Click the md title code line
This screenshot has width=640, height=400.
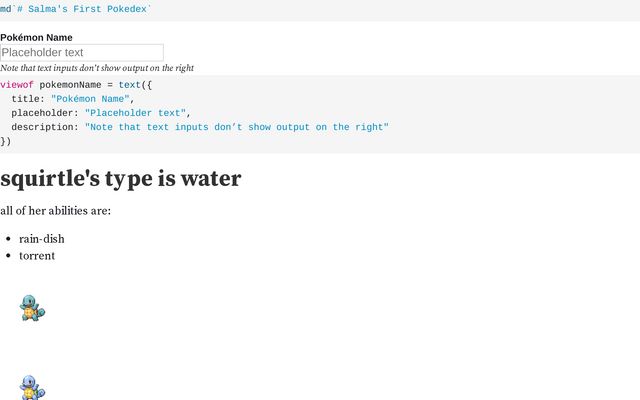76,9
